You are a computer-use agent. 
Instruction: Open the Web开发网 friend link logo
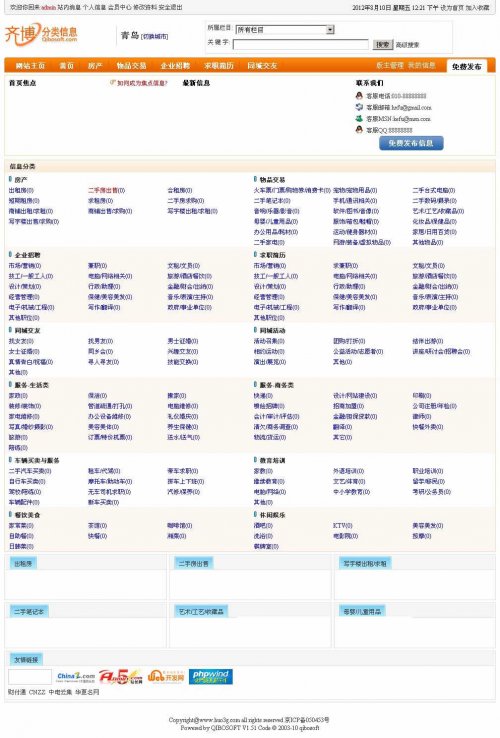click(165, 677)
